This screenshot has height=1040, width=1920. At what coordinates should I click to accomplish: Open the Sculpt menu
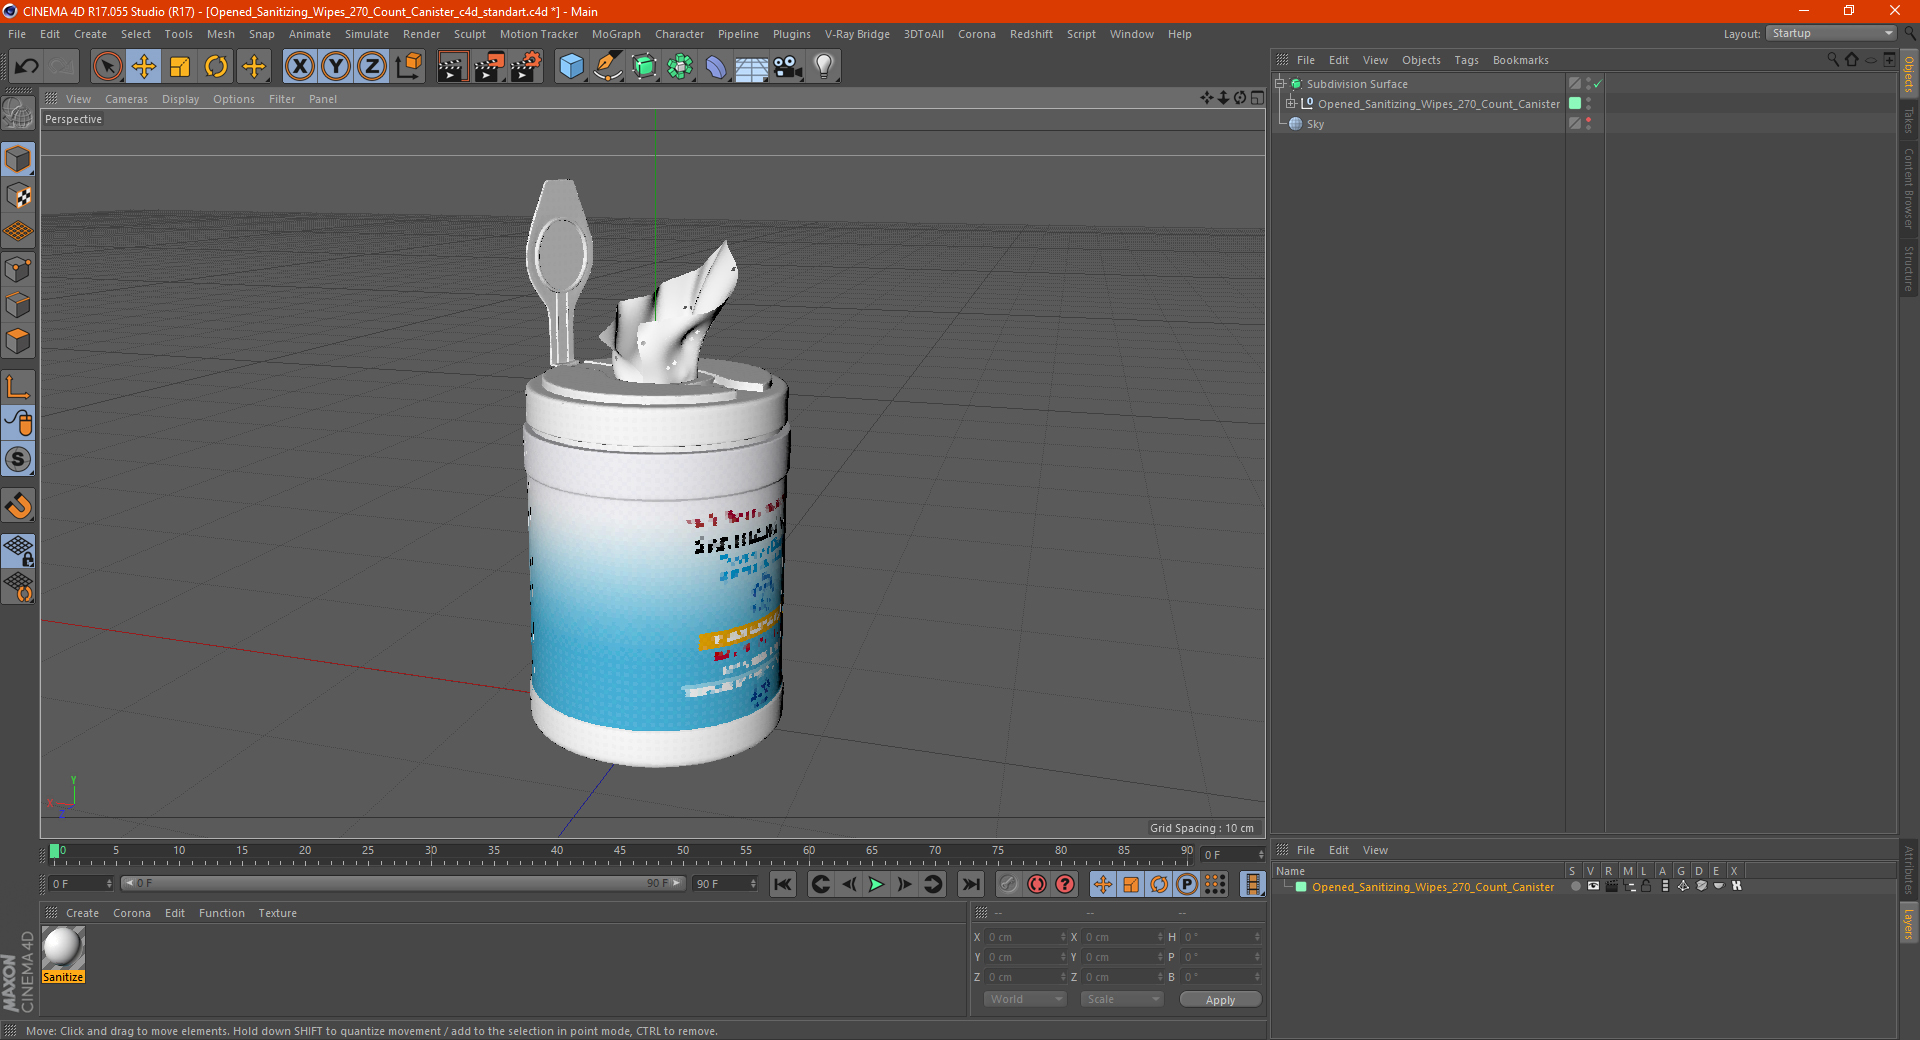(469, 34)
